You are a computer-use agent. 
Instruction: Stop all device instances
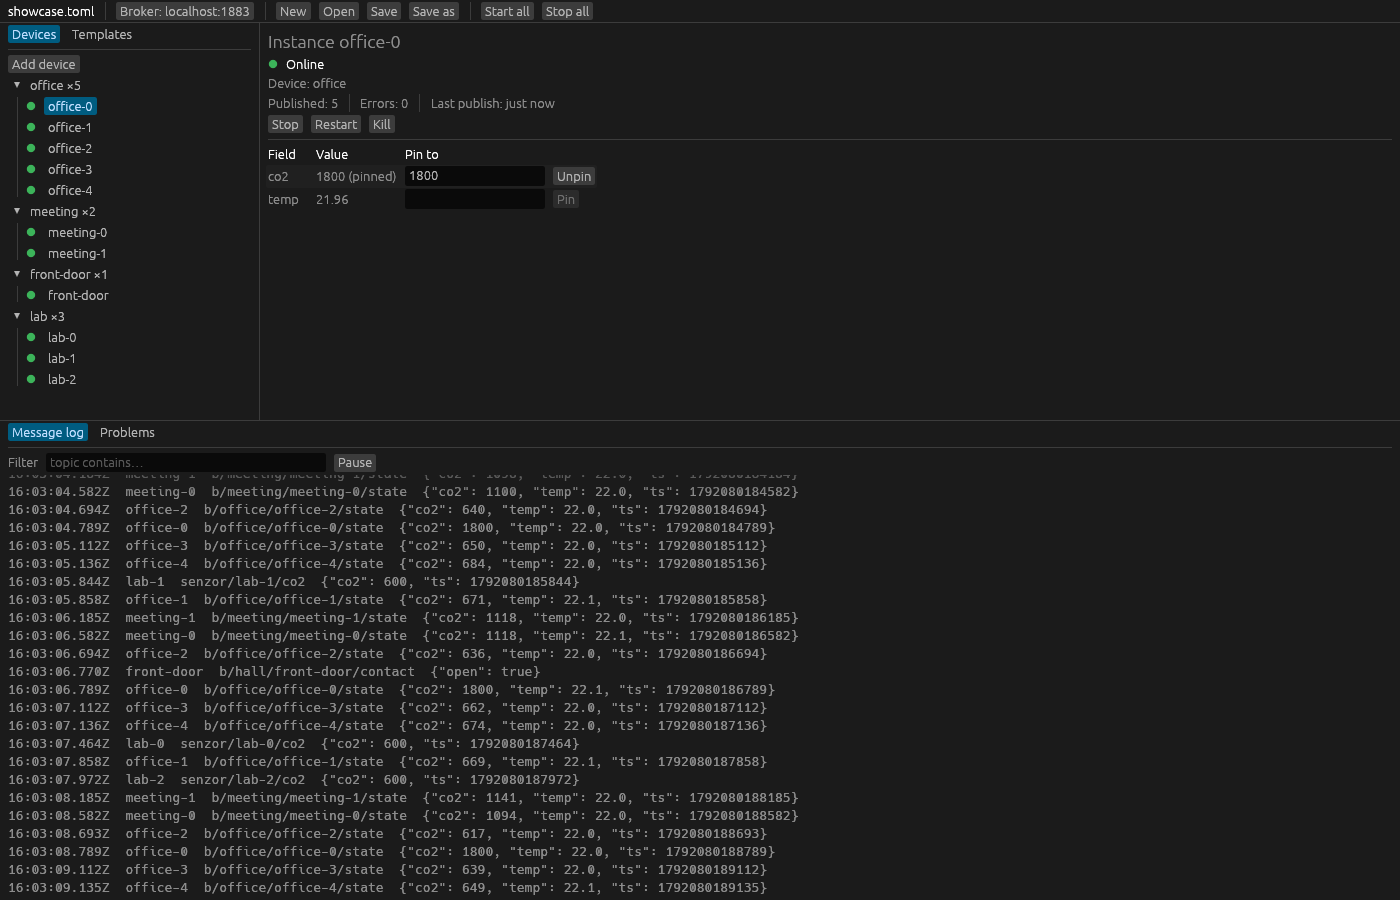coord(568,11)
